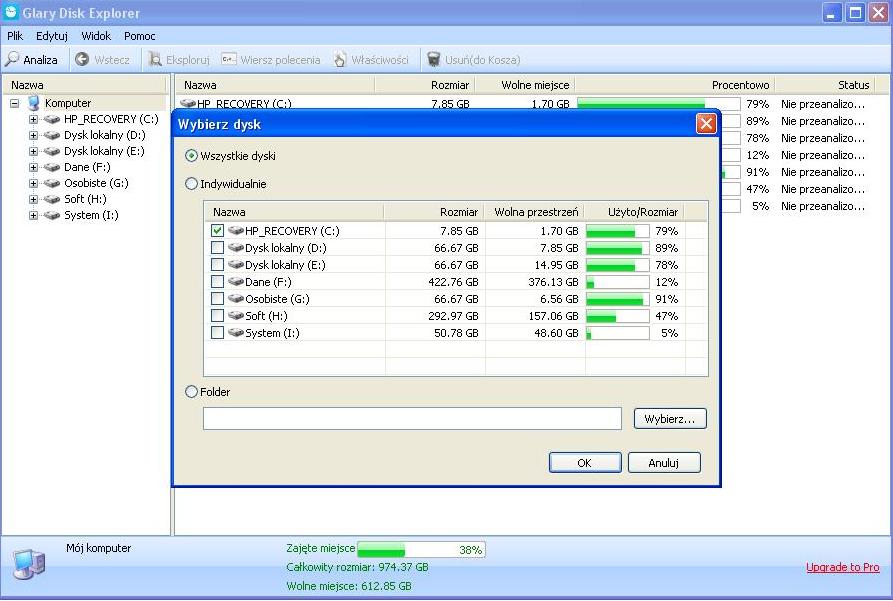The image size is (893, 601).
Task: Open the Widok menu
Action: click(95, 35)
